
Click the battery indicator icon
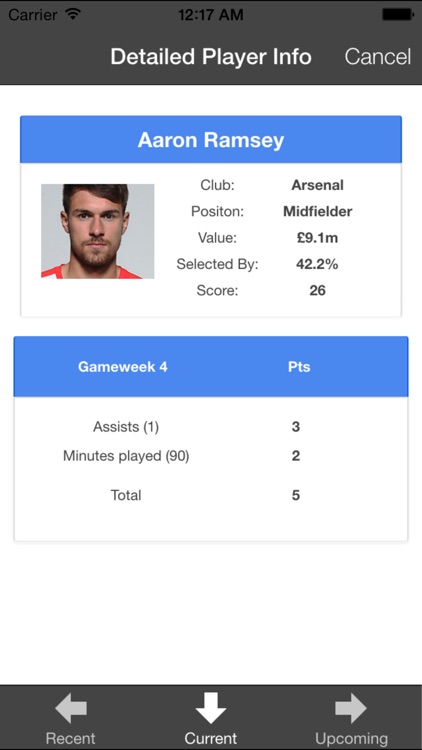click(398, 15)
